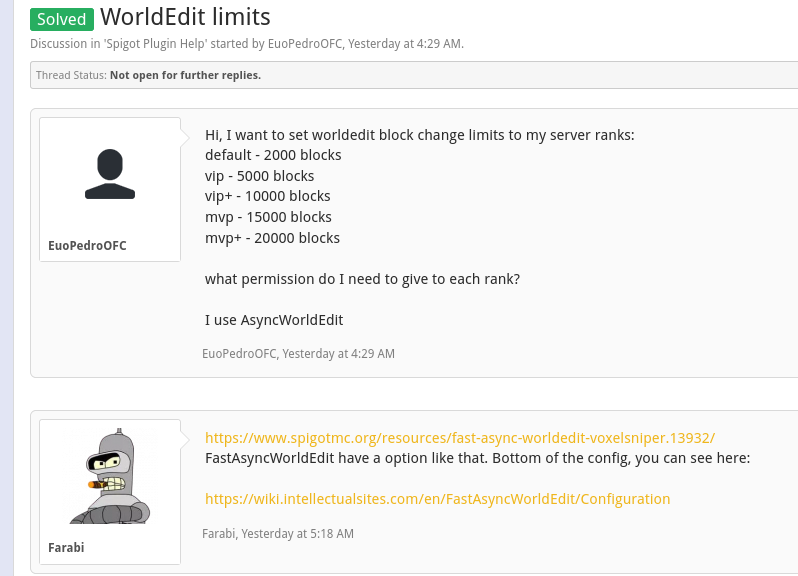Click the 'WorldEdit limits' thread title
The width and height of the screenshot is (798, 576).
[185, 17]
